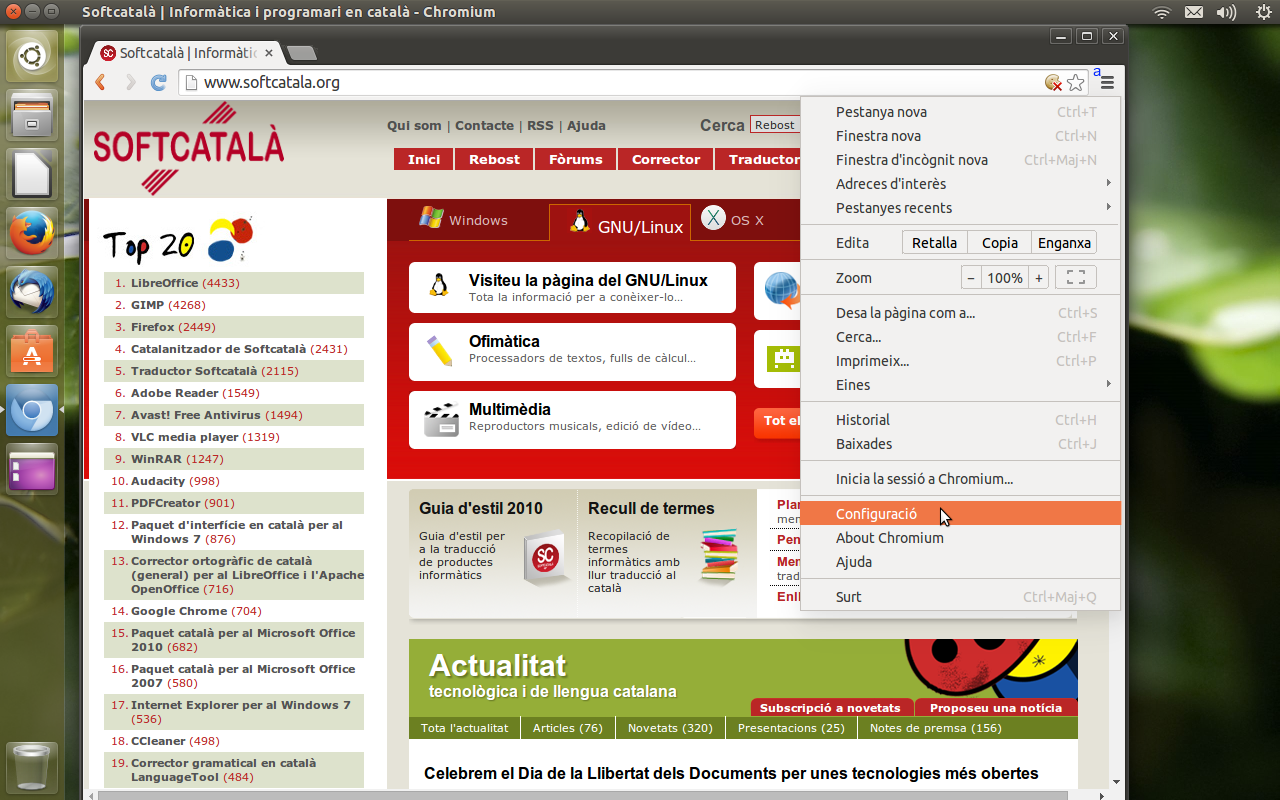Click the blocked cookie icon in address bar
This screenshot has width=1280, height=800.
point(1053,82)
